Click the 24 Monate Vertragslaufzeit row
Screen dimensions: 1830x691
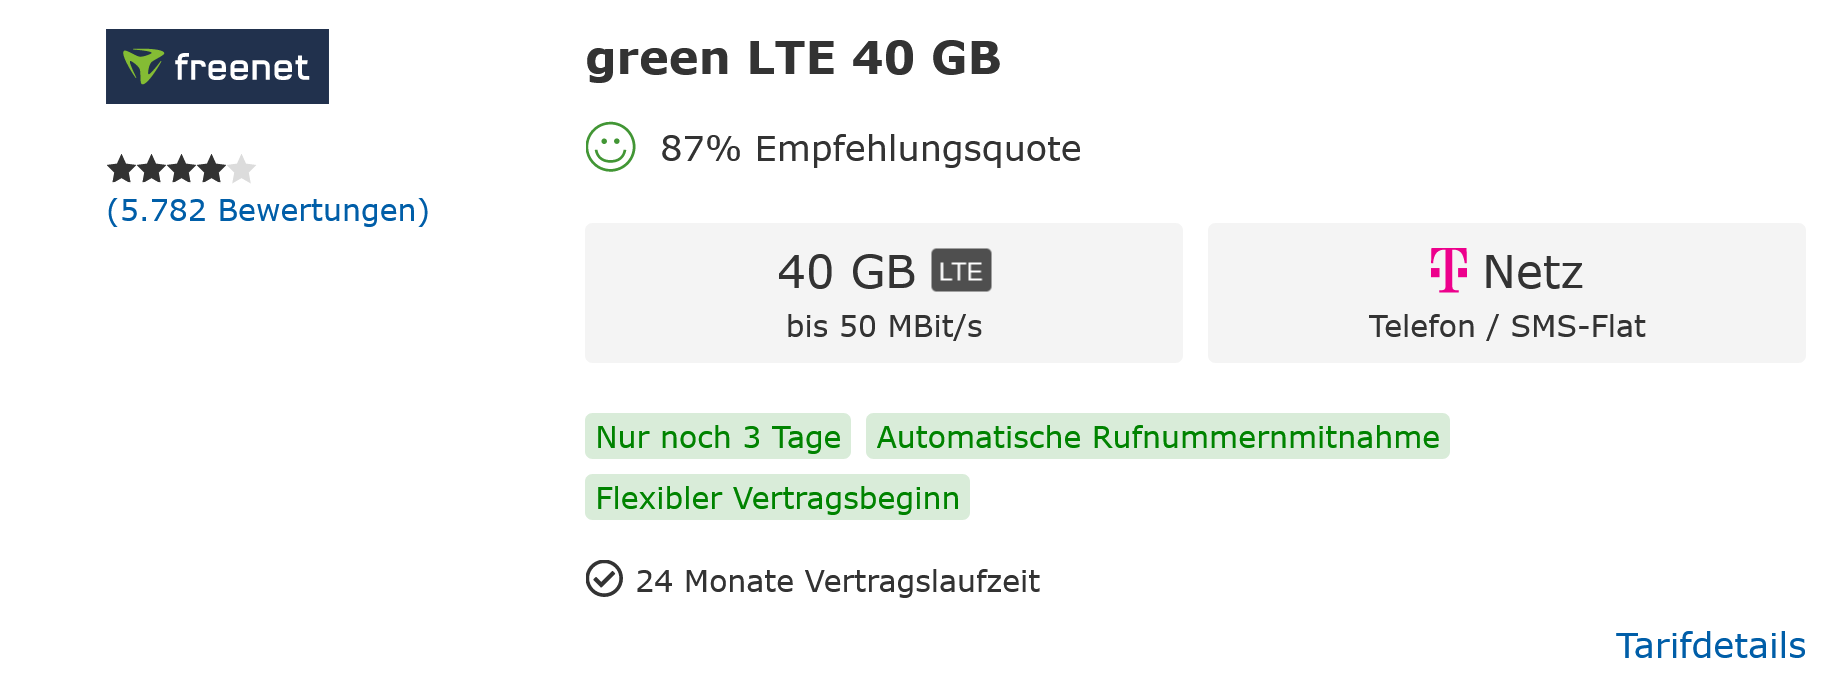tap(838, 579)
